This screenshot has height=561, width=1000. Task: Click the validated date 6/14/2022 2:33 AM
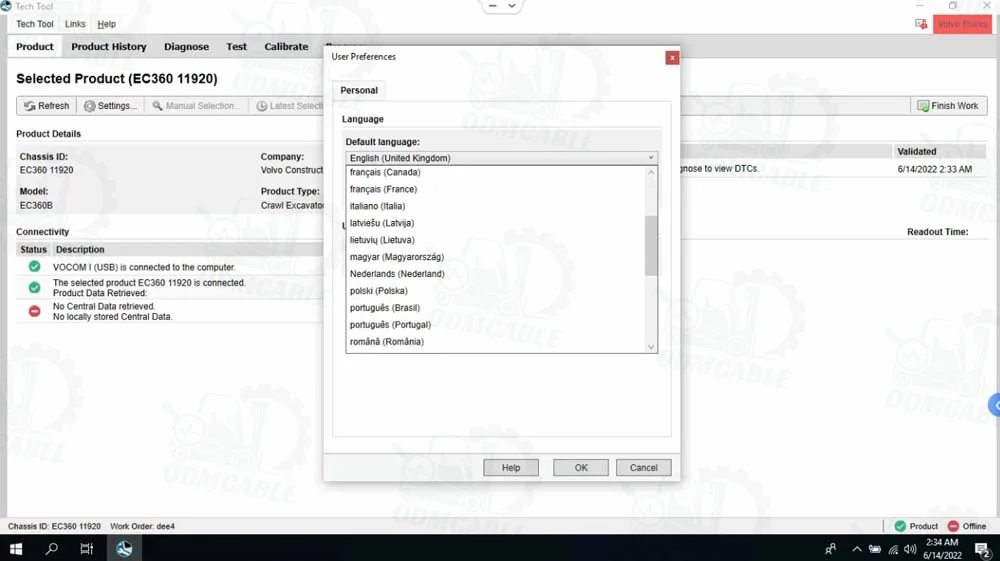pos(934,169)
